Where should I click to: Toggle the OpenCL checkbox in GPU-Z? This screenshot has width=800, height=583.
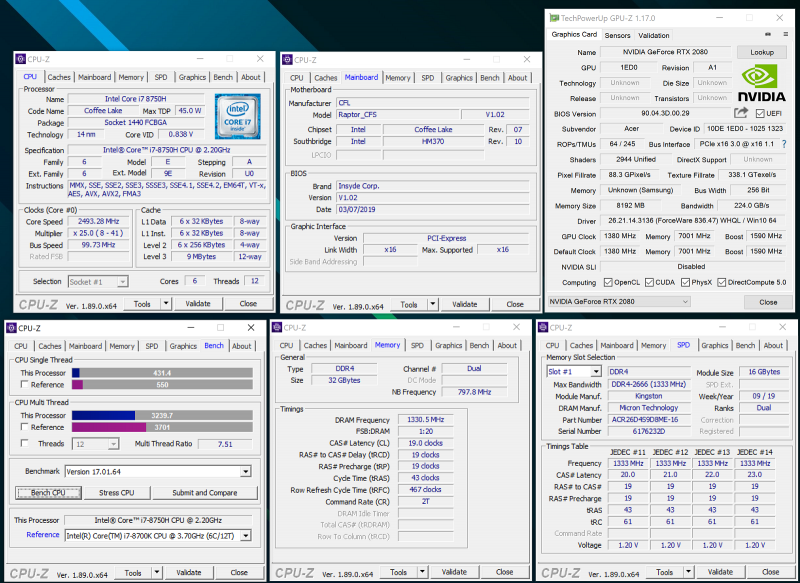click(608, 282)
